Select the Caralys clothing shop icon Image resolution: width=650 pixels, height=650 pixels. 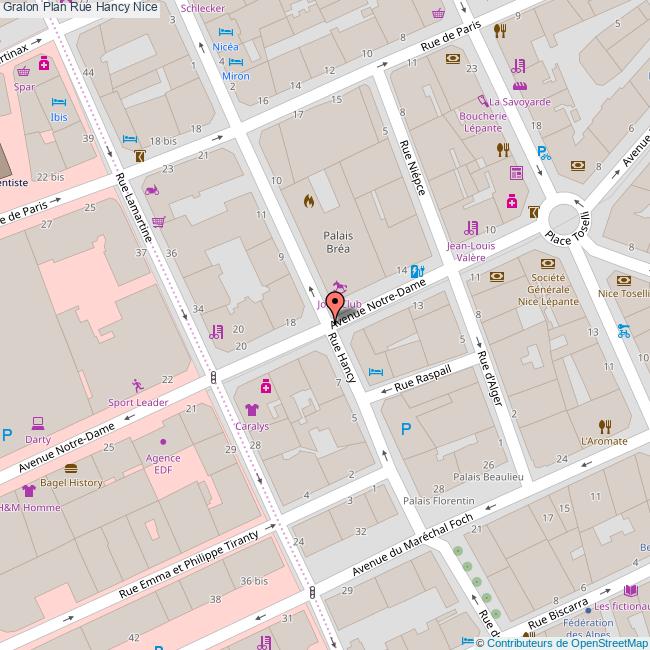click(x=250, y=409)
